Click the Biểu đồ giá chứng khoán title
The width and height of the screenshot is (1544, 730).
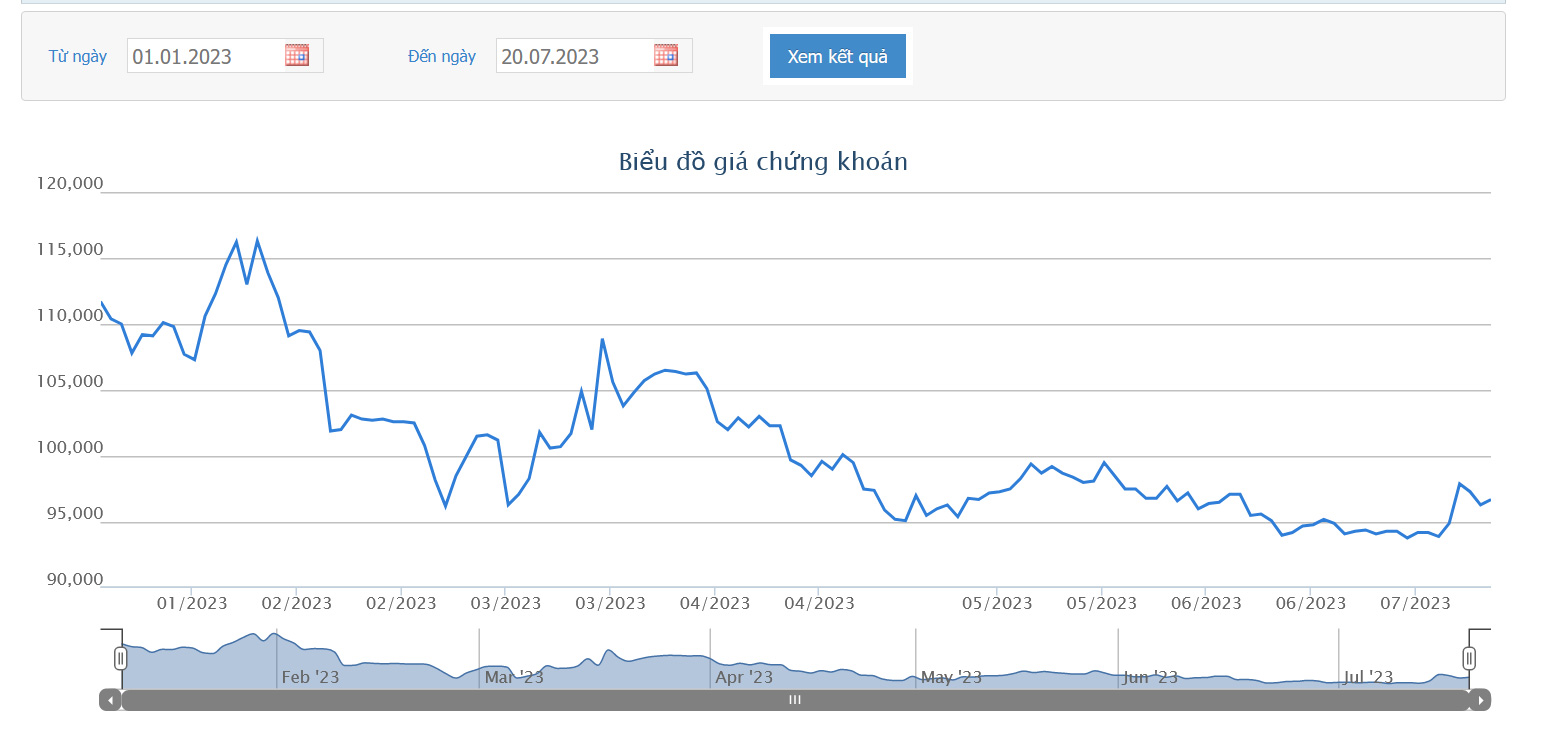[x=763, y=162]
